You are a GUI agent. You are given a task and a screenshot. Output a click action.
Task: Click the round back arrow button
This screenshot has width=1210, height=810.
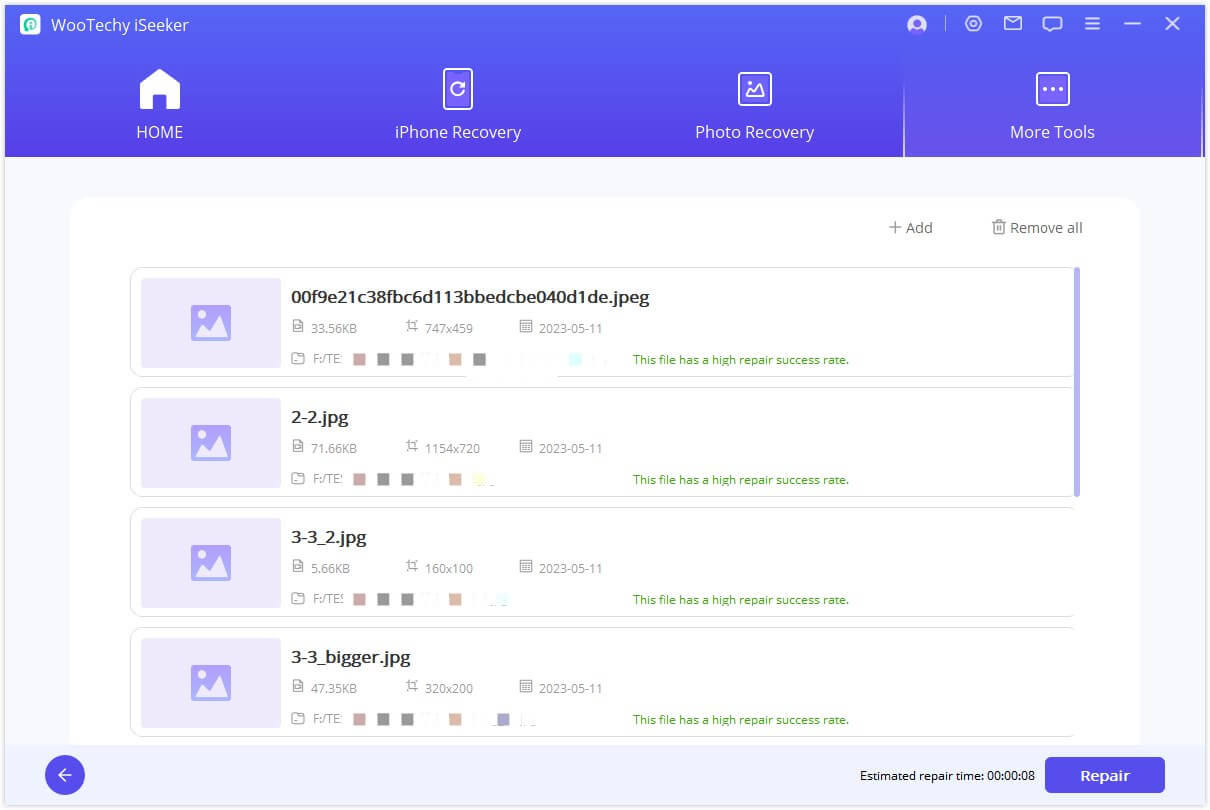click(x=65, y=775)
